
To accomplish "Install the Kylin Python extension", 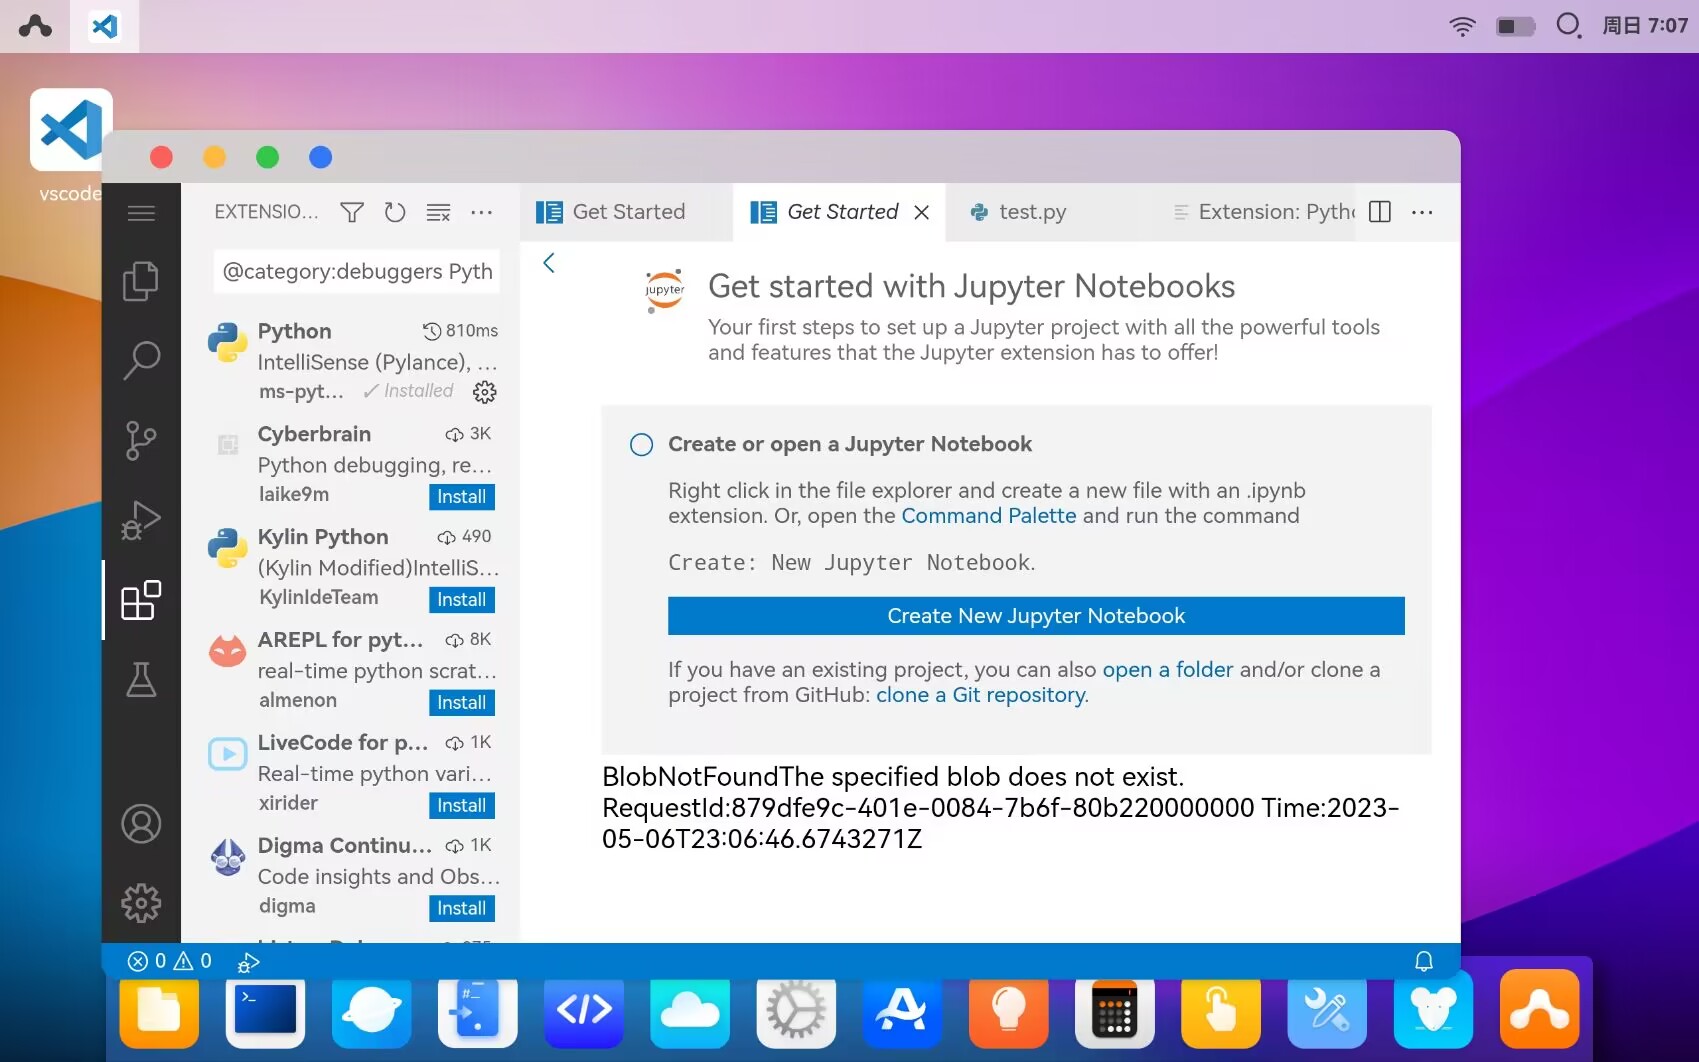I will pos(461,600).
